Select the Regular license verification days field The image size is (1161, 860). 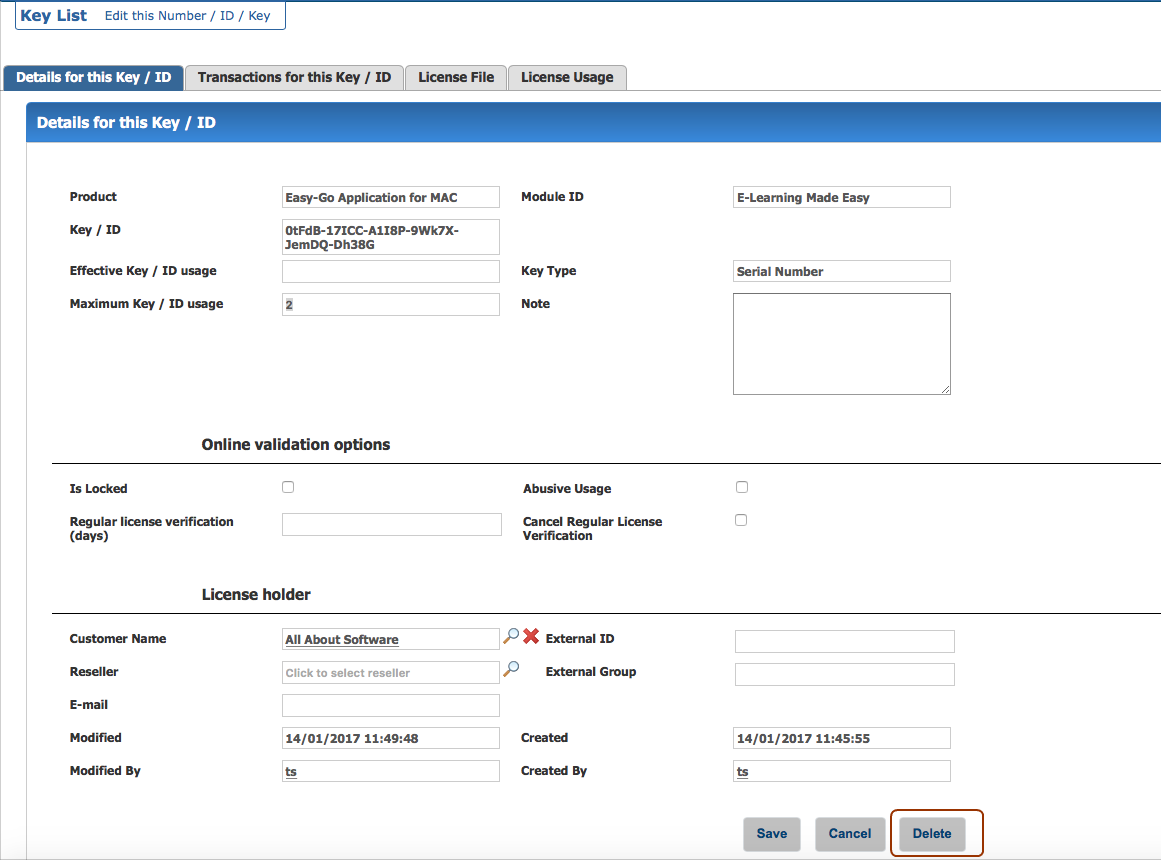391,524
